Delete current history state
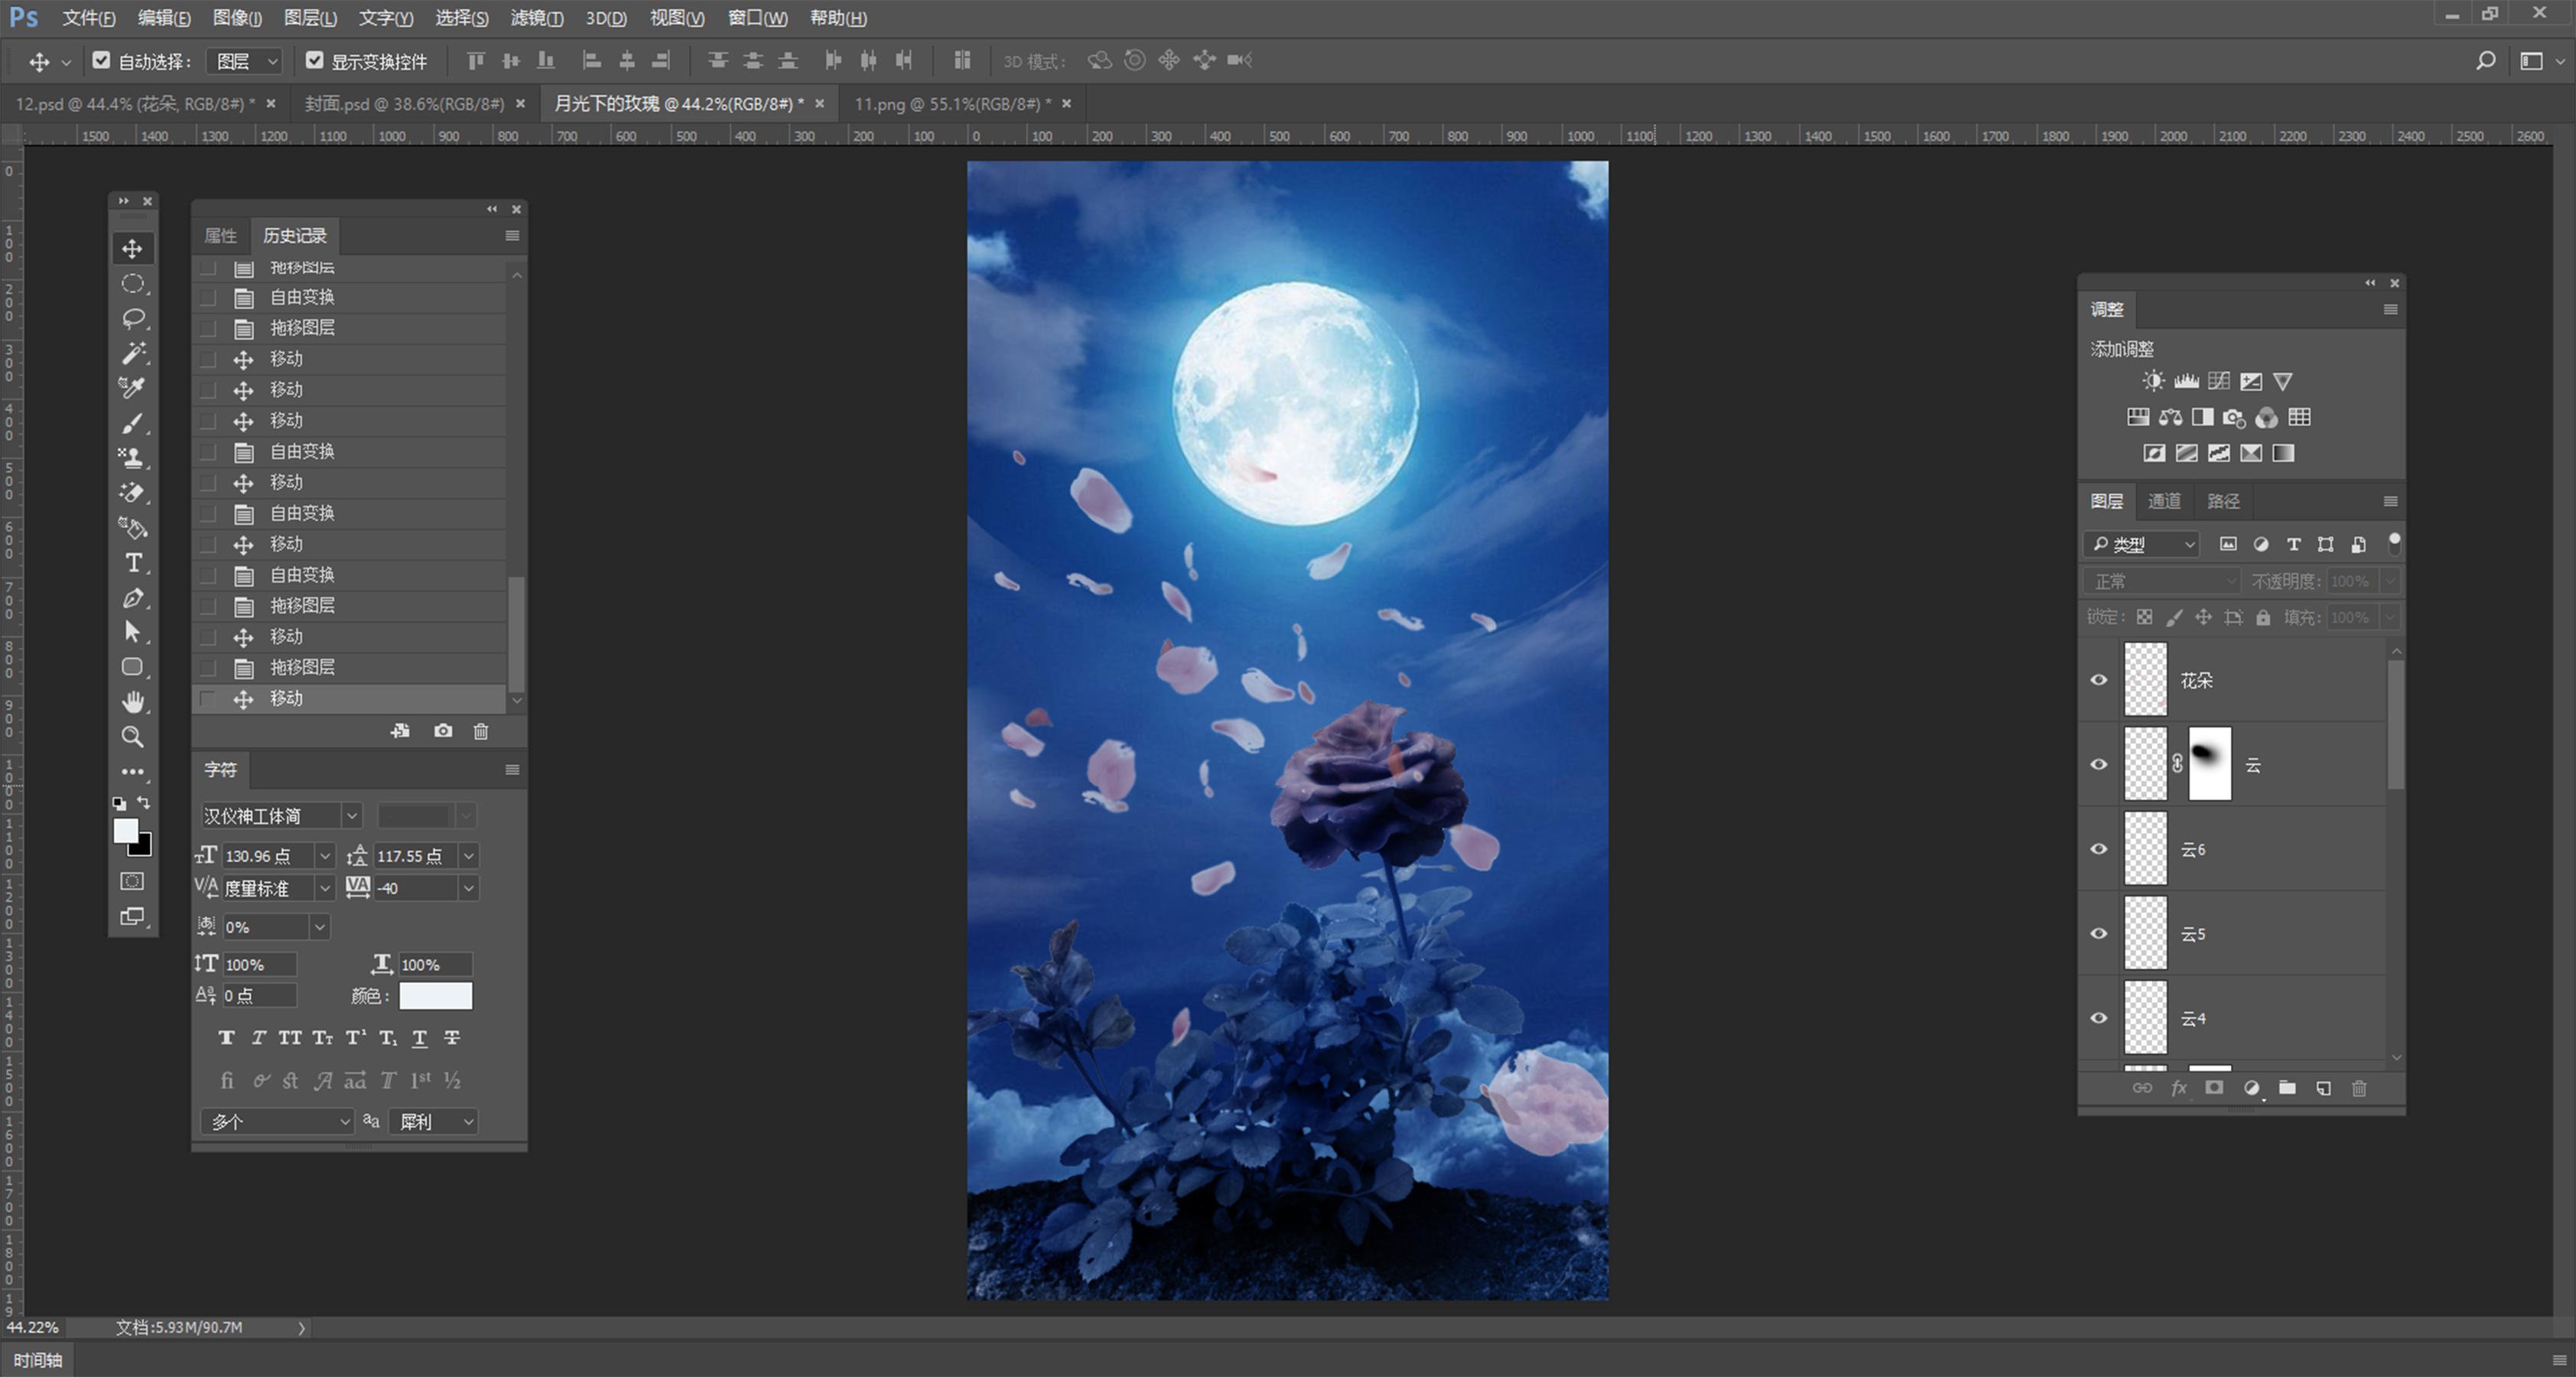The width and height of the screenshot is (2576, 1377). tap(481, 731)
